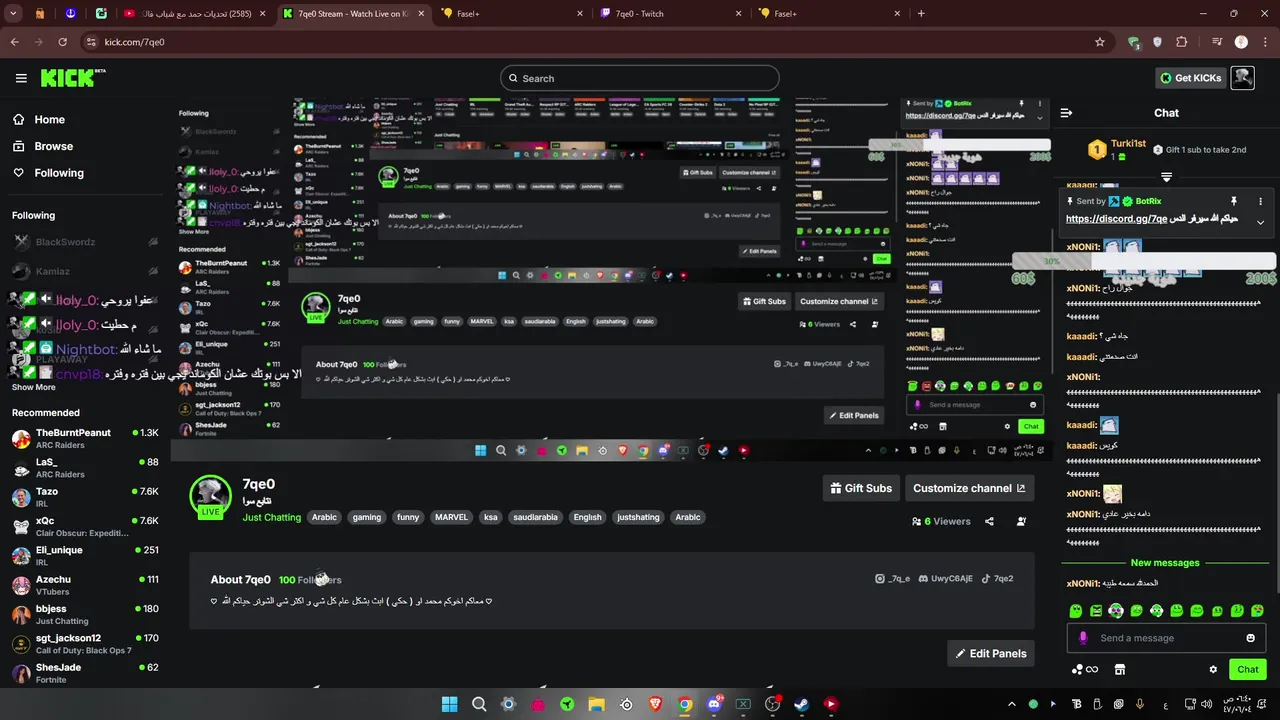
Task: Focus the Search field
Action: (640, 78)
